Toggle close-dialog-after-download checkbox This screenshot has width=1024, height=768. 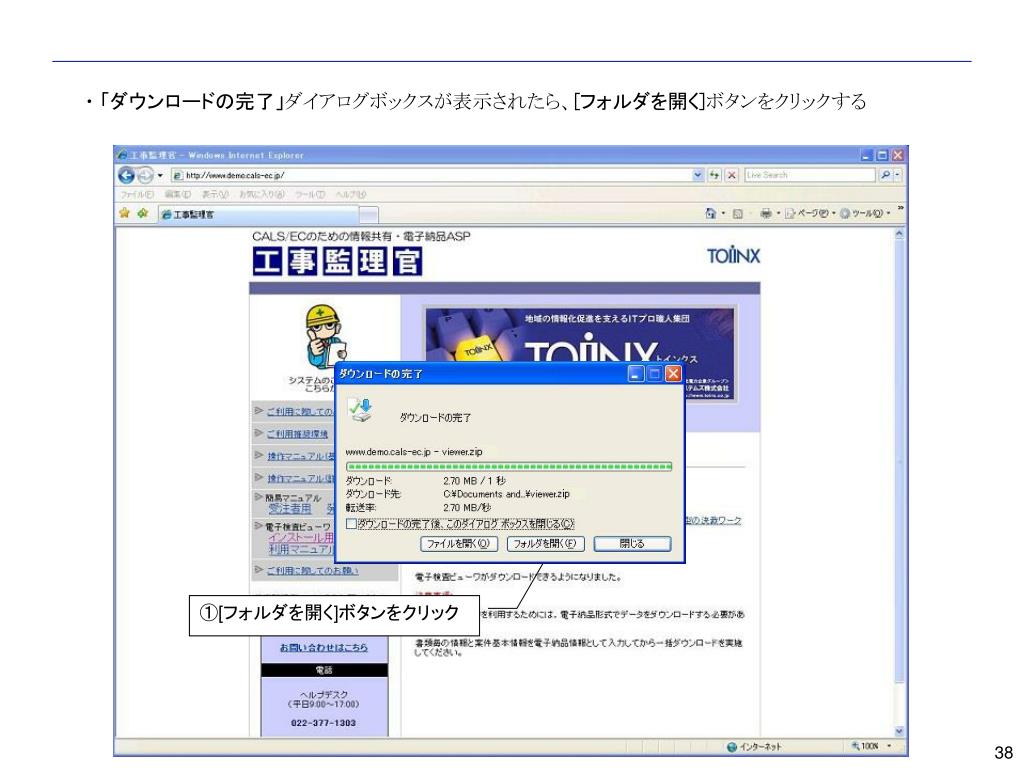pos(351,524)
